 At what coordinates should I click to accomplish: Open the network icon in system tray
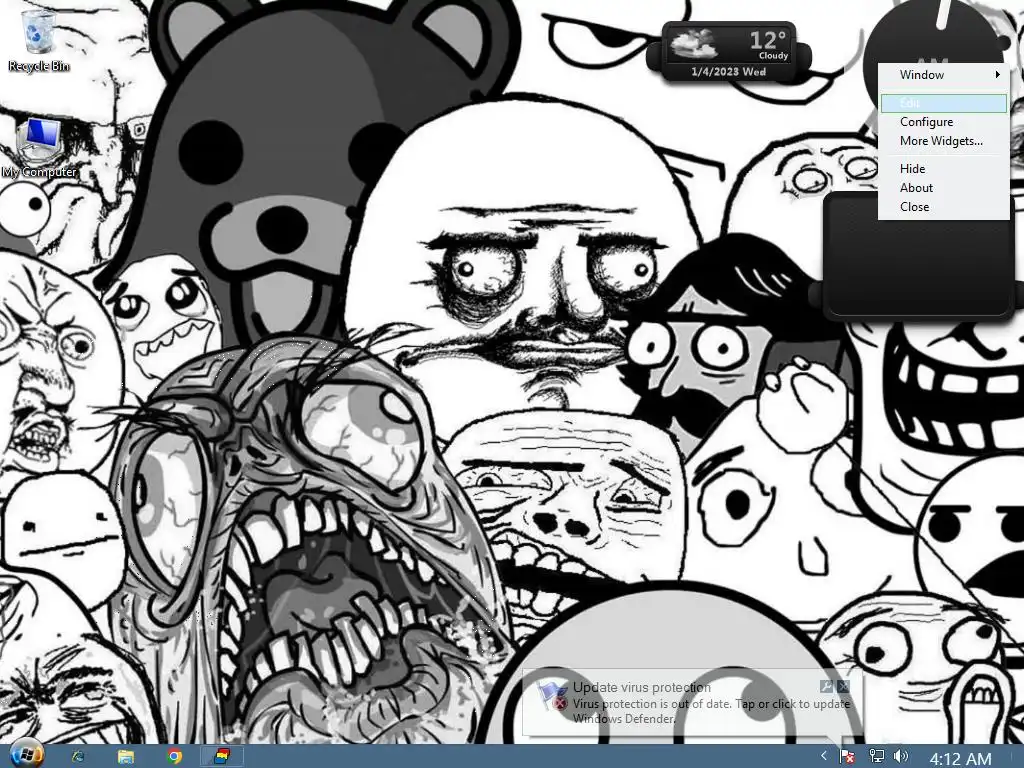point(876,756)
